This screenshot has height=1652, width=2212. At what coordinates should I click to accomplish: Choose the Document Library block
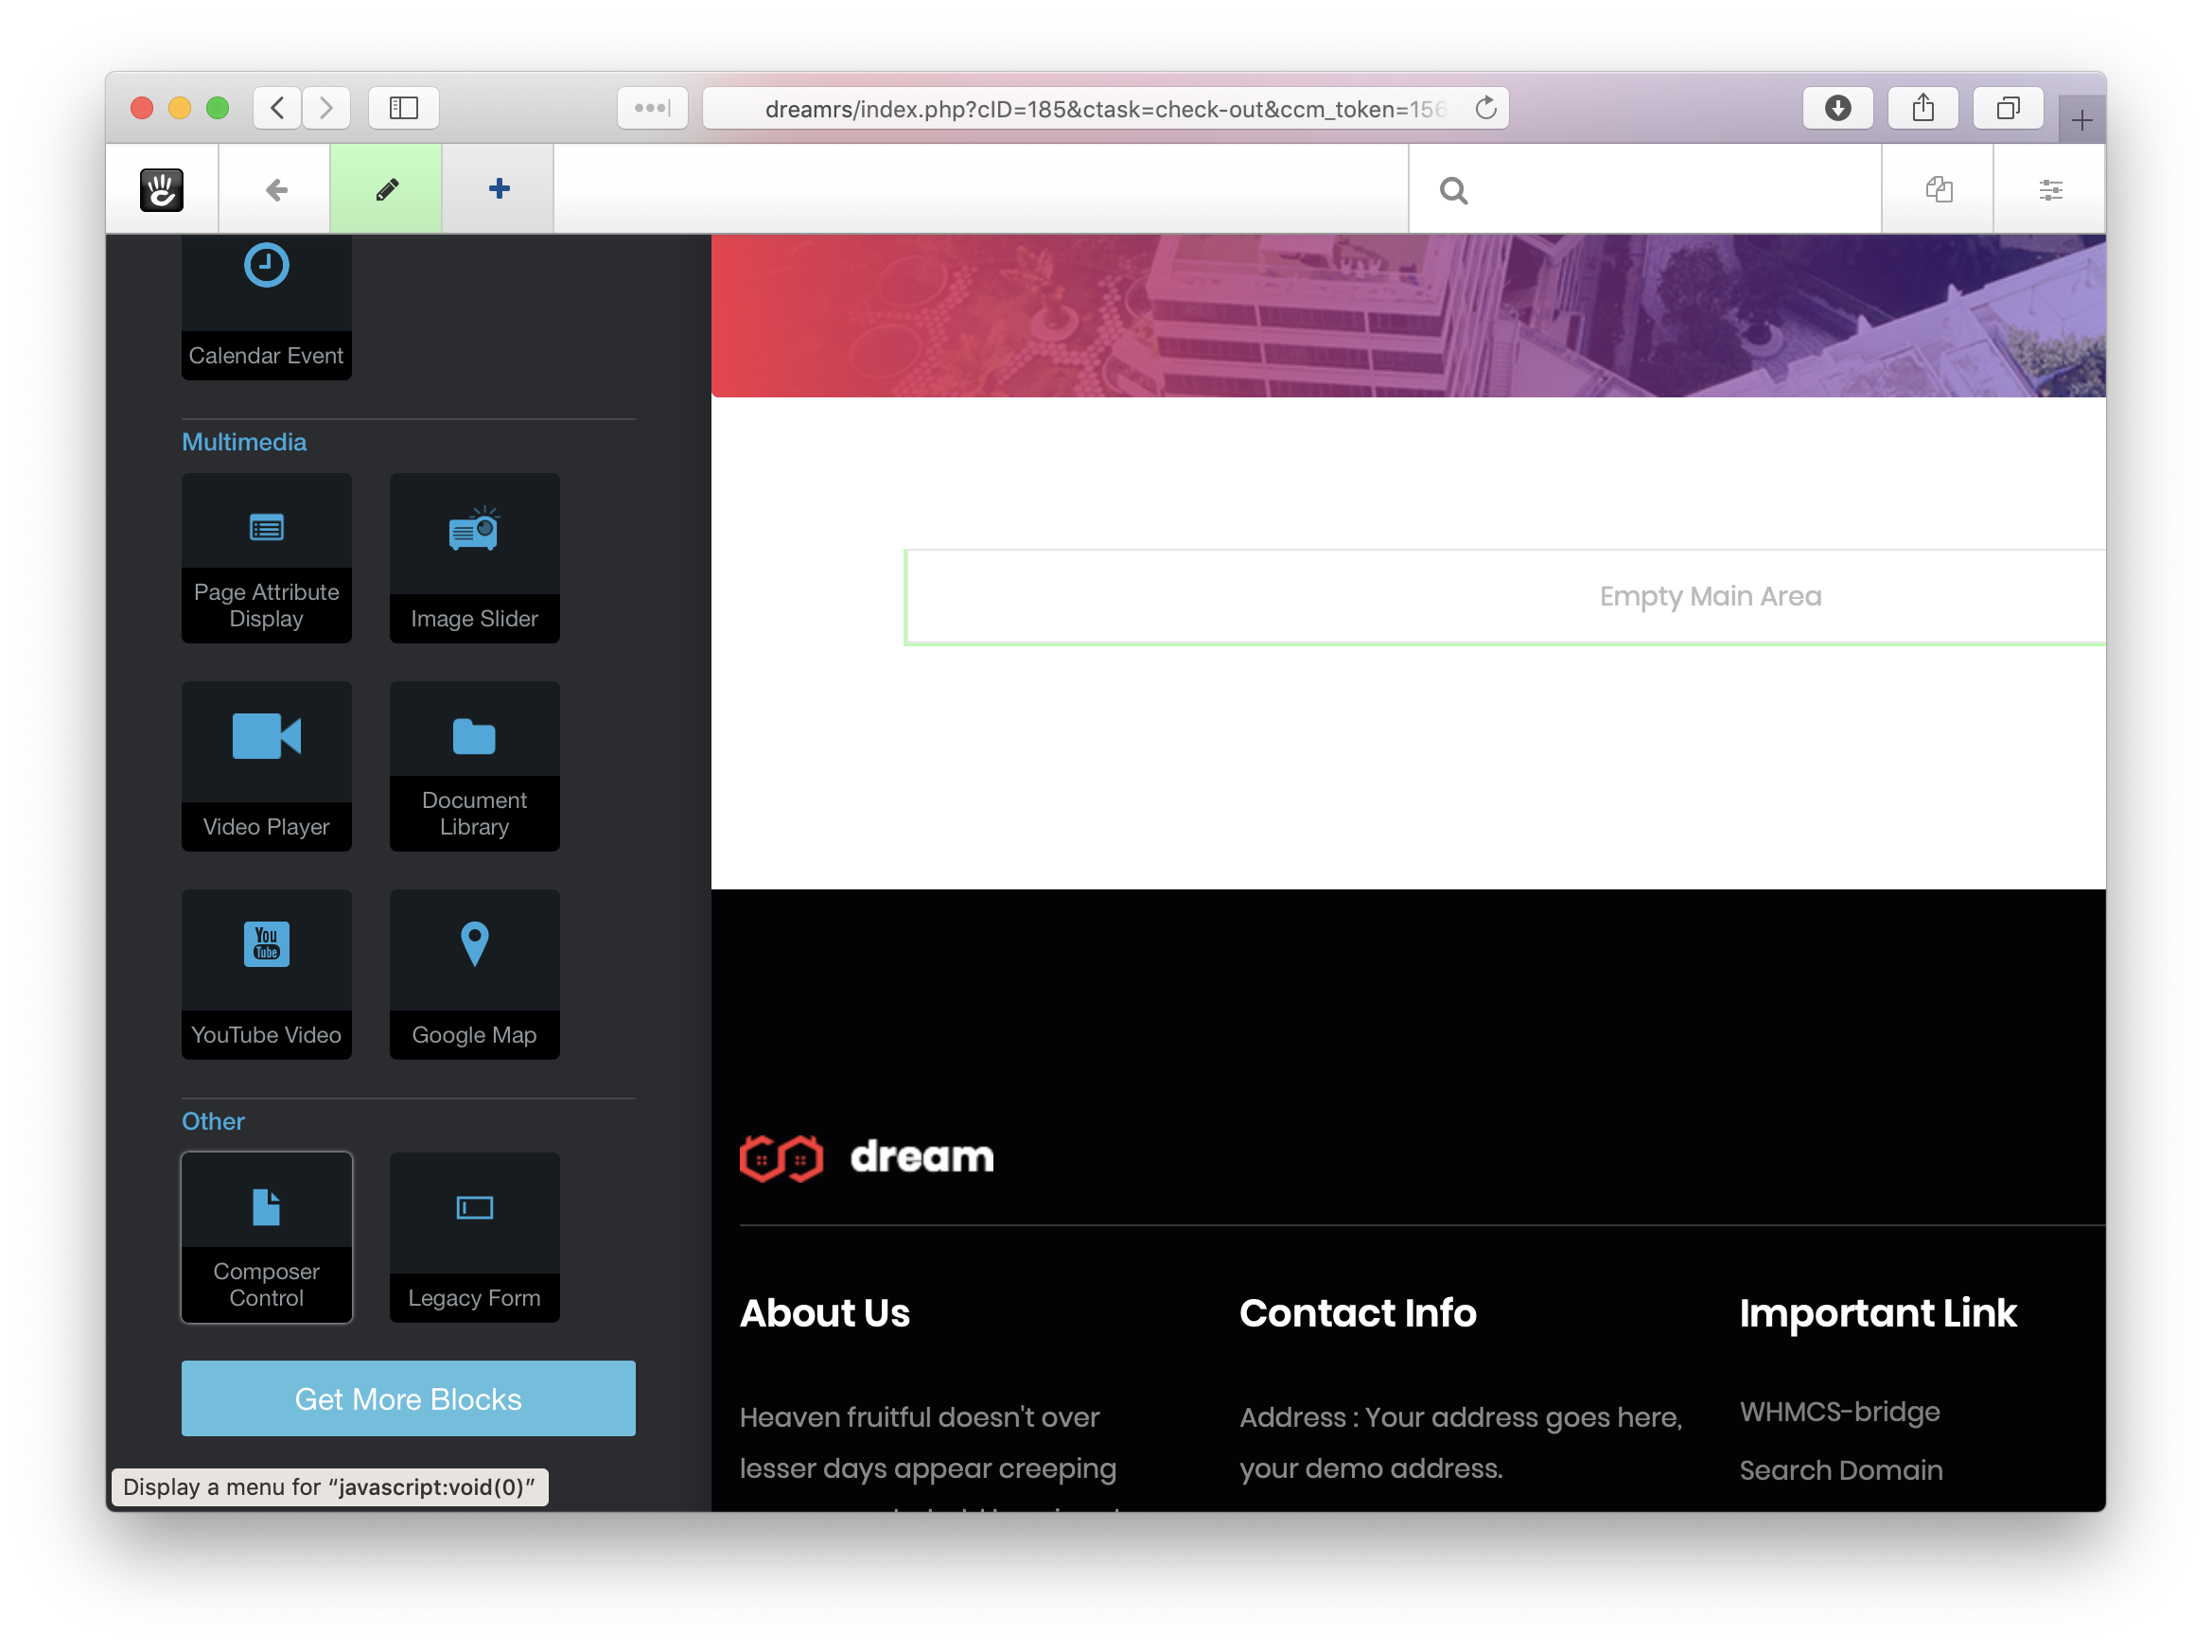[x=474, y=766]
